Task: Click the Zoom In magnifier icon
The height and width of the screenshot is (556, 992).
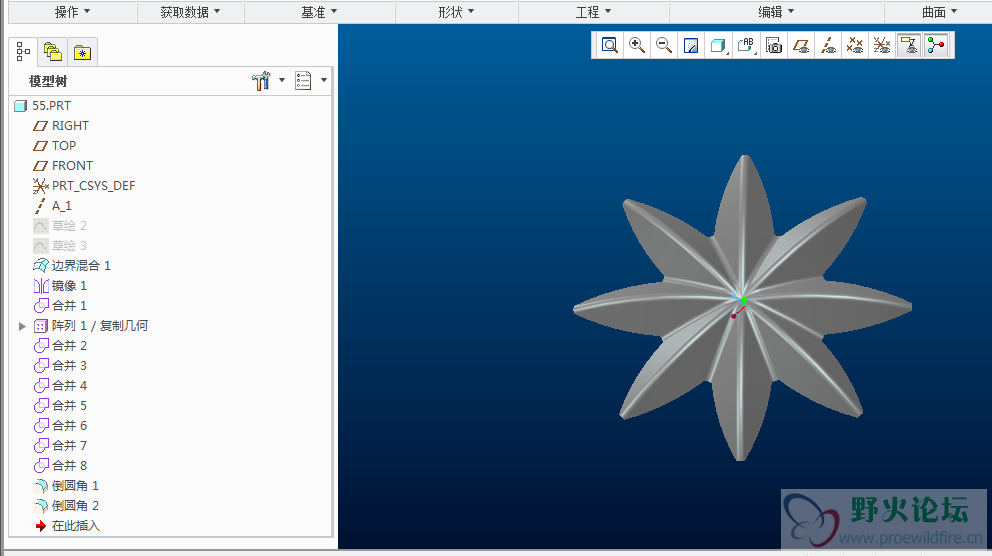Action: point(636,45)
